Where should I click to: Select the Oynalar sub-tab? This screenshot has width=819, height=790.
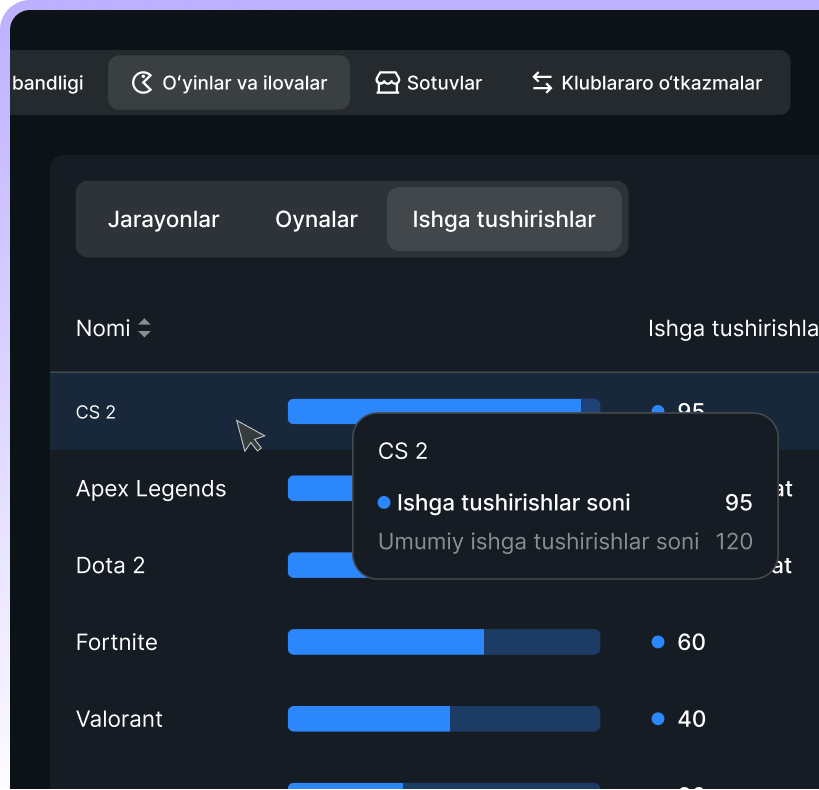pos(316,220)
